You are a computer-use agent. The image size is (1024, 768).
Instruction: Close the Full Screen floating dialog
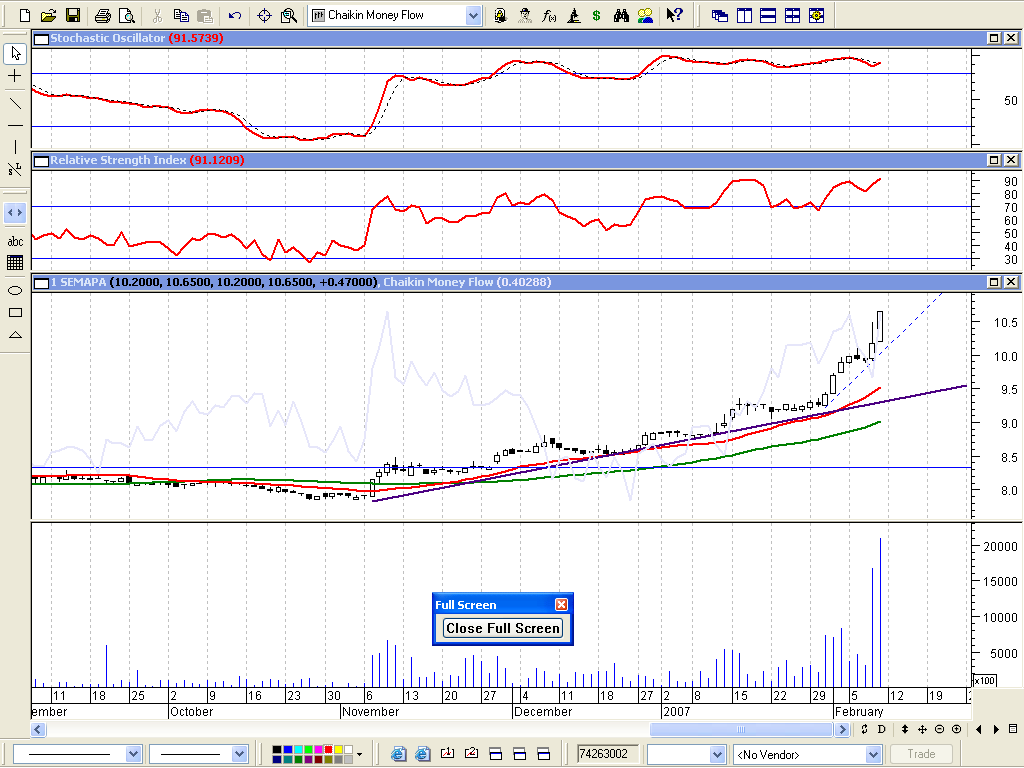click(561, 605)
